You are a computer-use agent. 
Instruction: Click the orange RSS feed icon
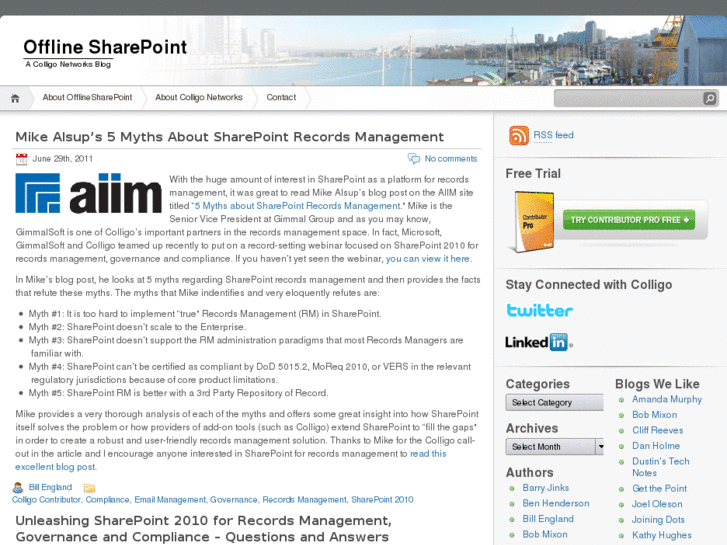pos(519,135)
